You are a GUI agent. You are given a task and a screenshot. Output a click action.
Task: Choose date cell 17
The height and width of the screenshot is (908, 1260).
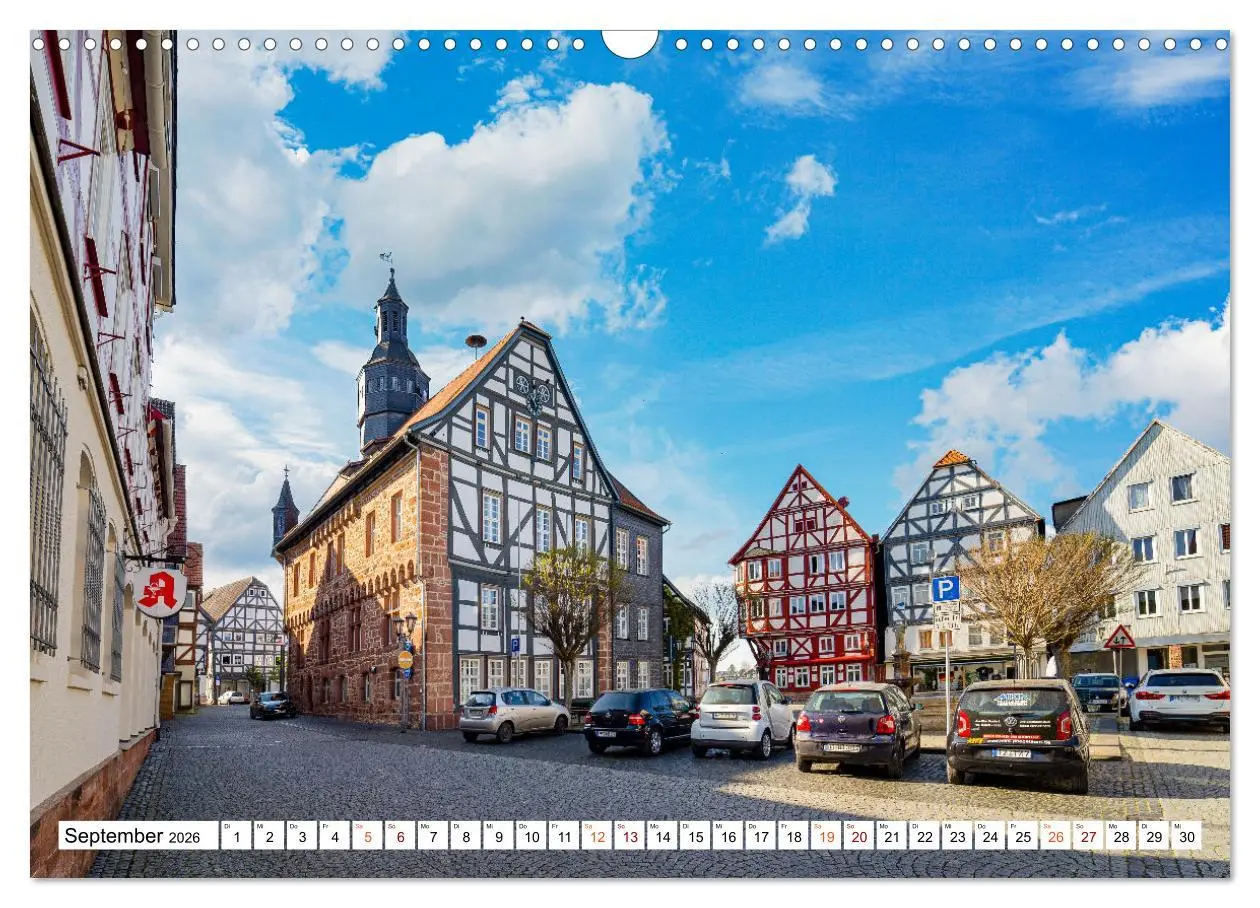760,836
